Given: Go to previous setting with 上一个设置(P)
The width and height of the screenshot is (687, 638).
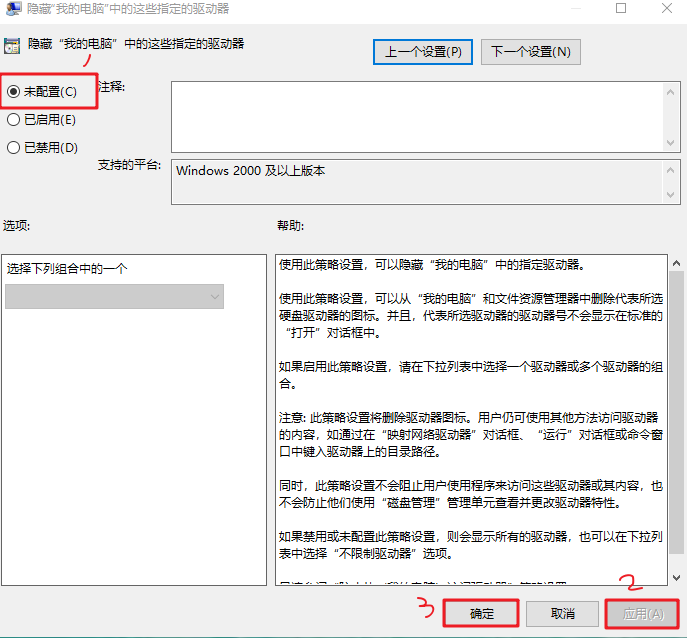Looking at the screenshot, I should [x=423, y=51].
